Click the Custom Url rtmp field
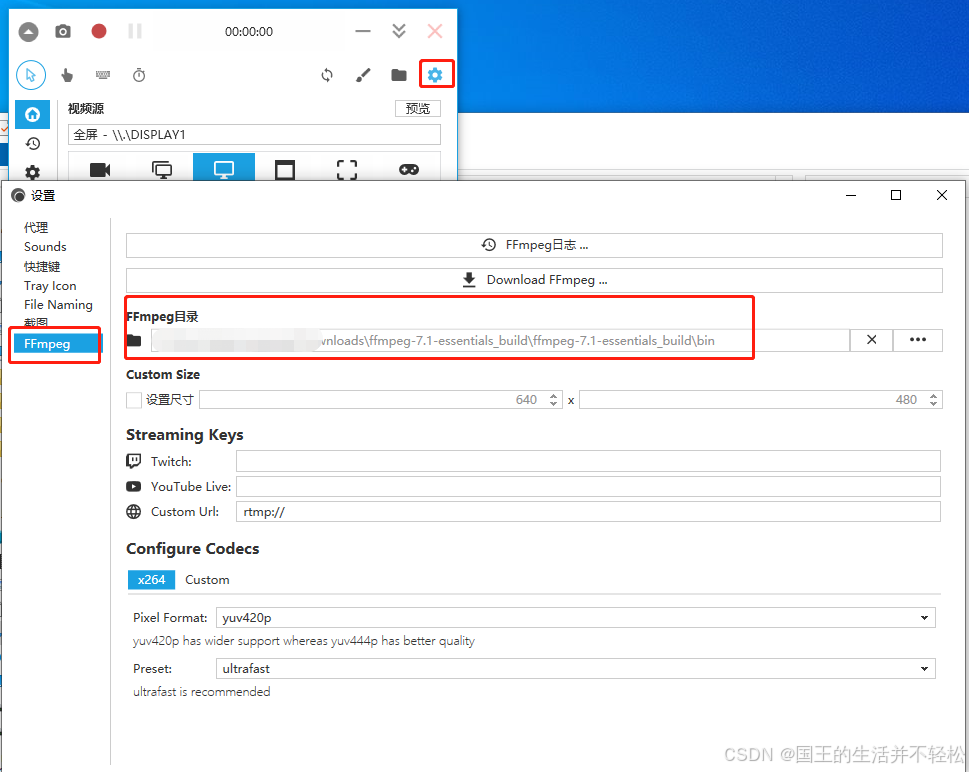This screenshot has height=772, width=969. pos(588,512)
